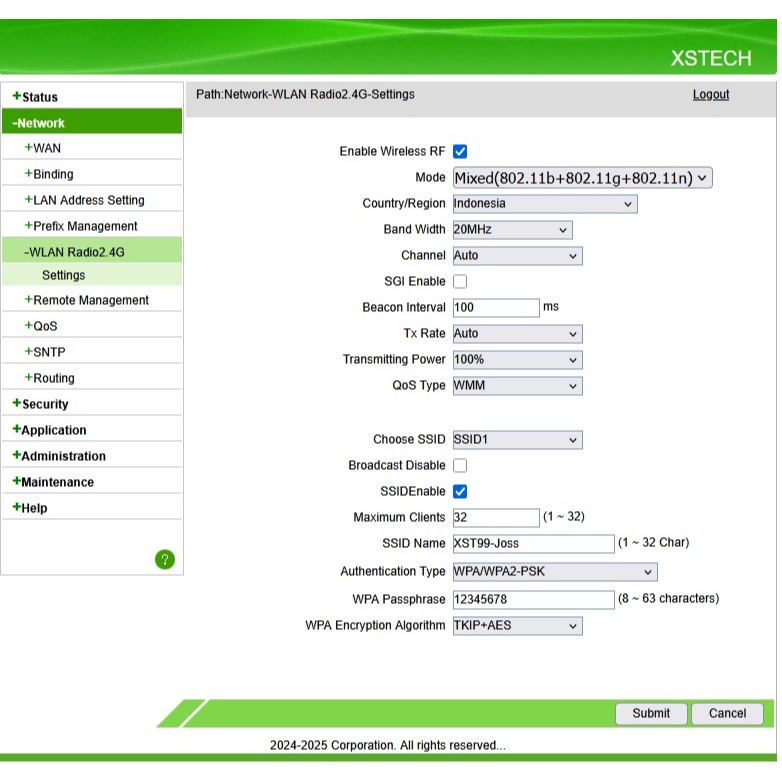782x782 pixels.
Task: Open the Remote Management submenu
Action: click(90, 300)
